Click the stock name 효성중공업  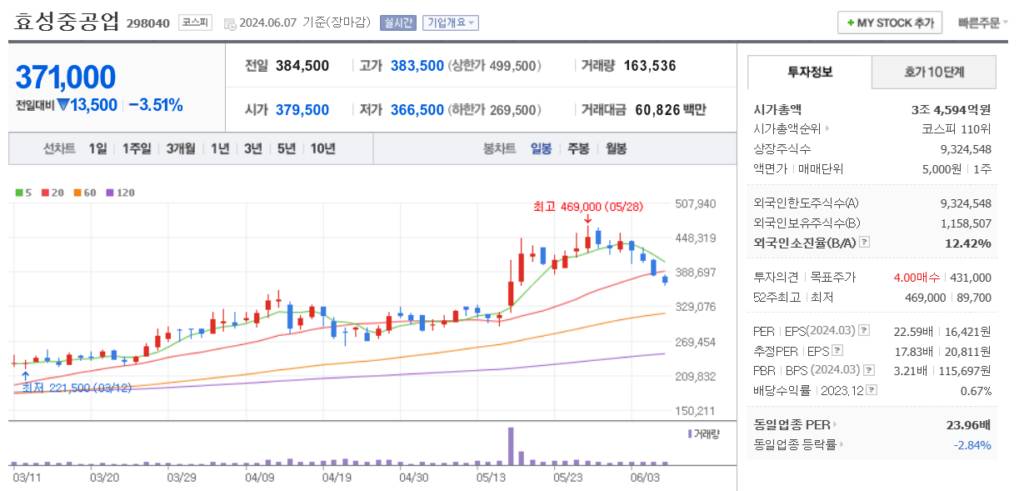tap(67, 22)
